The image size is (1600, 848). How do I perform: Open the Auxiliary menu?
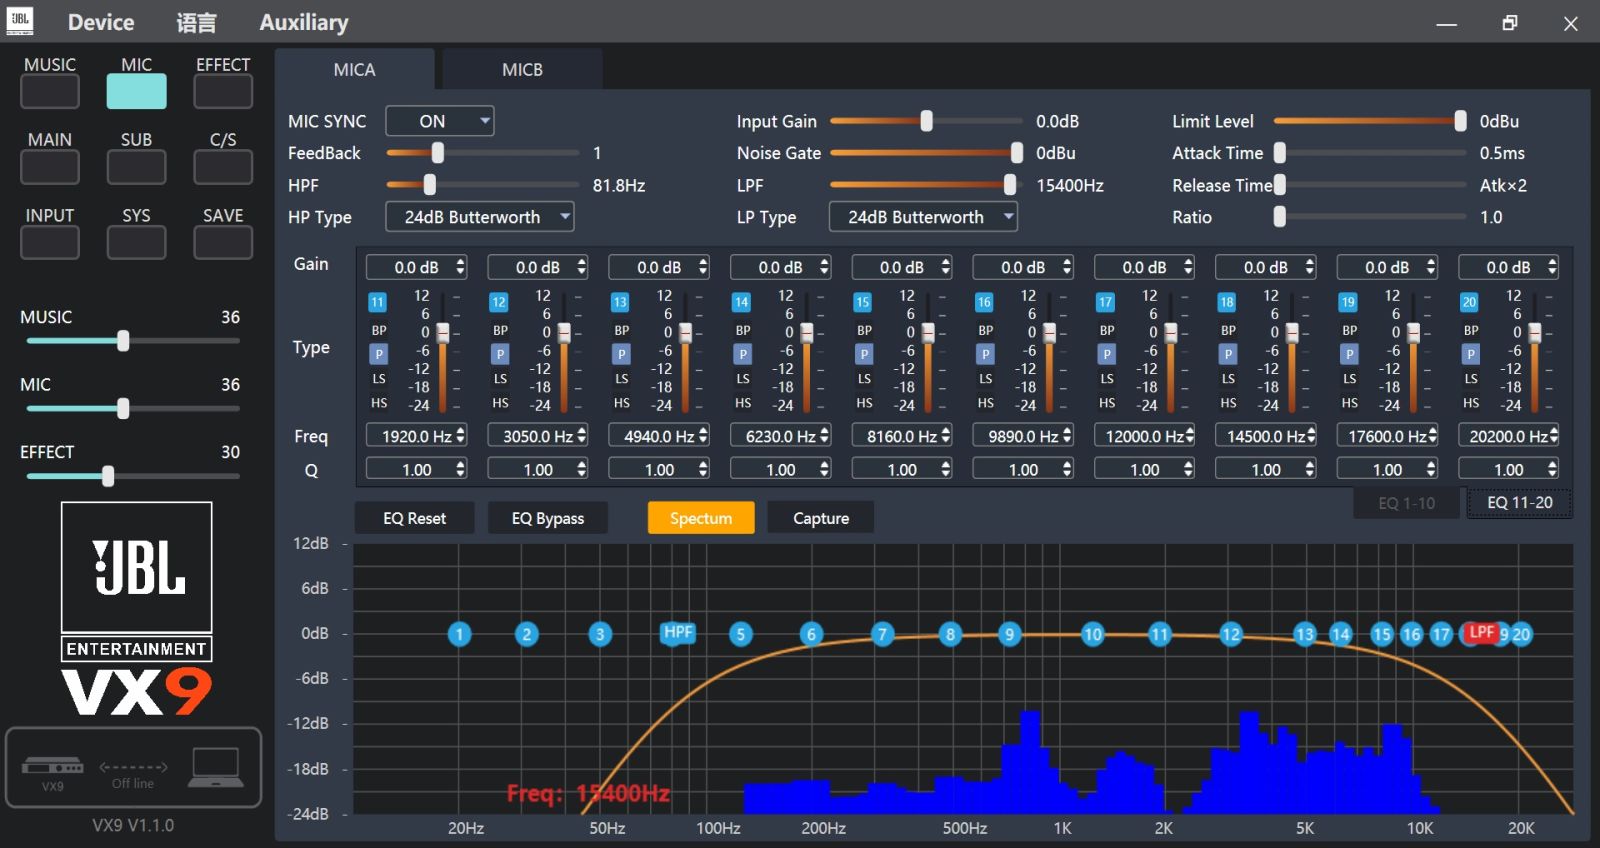coord(303,22)
